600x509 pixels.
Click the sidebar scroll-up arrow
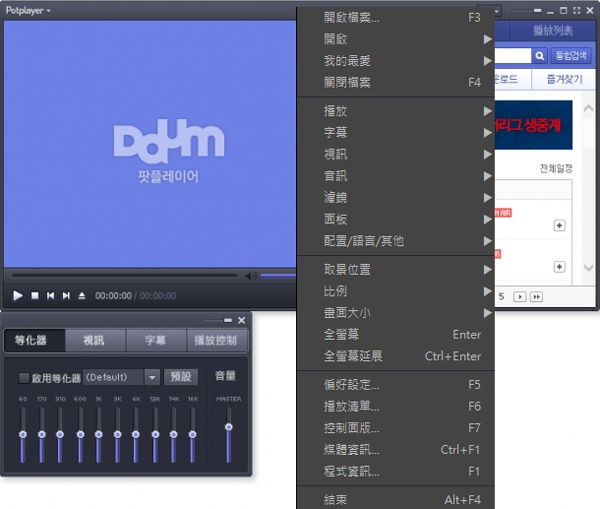(589, 109)
